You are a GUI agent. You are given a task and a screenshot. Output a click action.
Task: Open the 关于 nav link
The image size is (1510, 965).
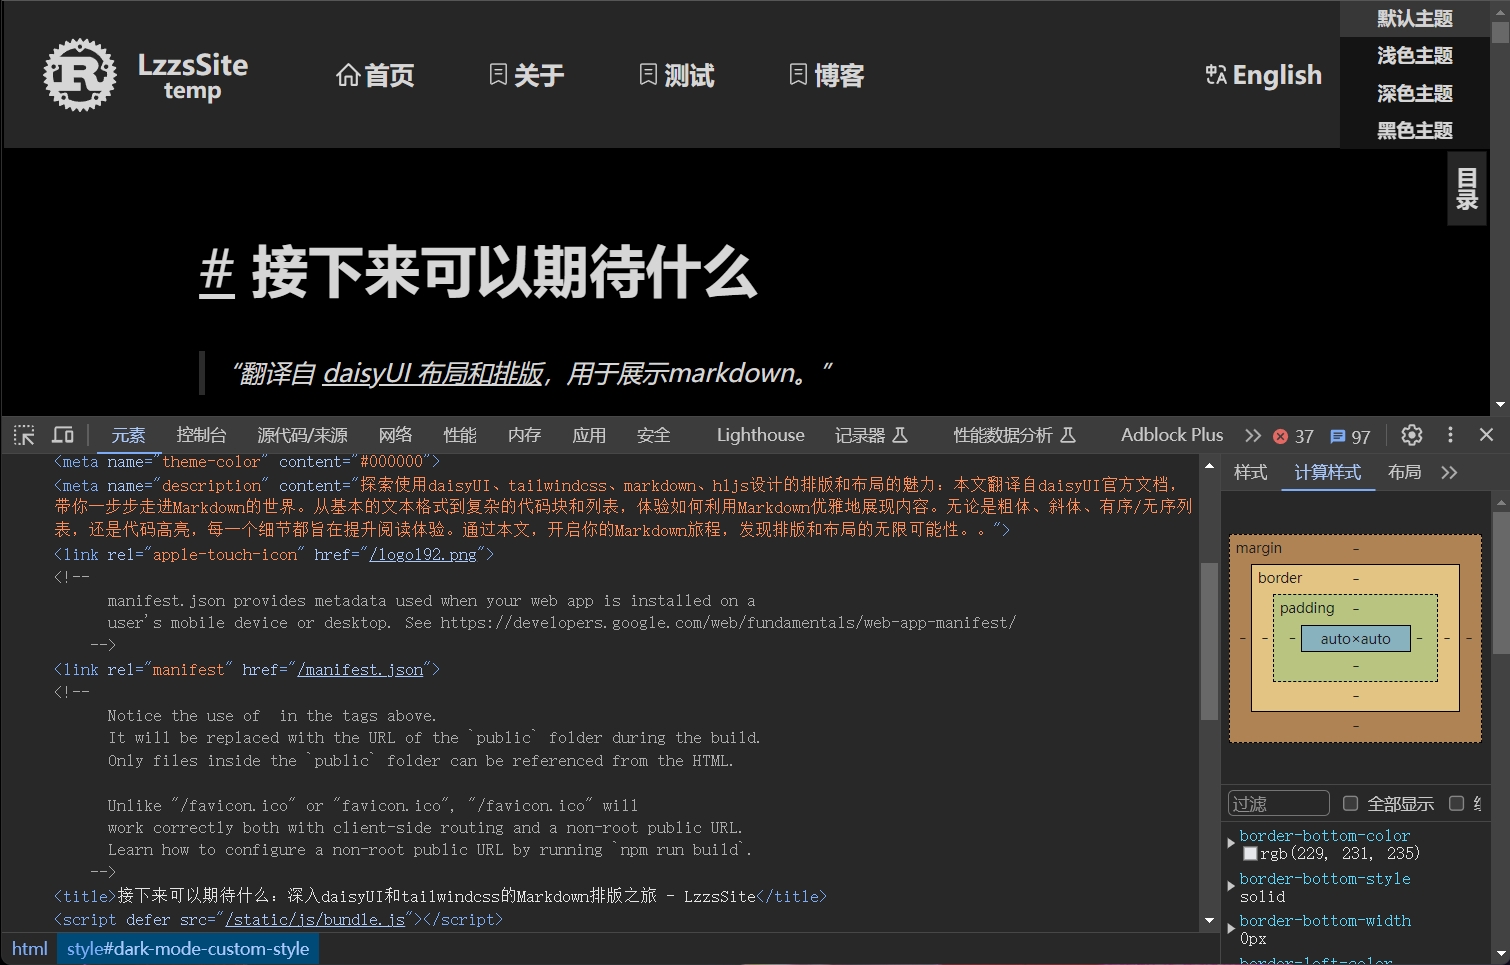coord(527,75)
